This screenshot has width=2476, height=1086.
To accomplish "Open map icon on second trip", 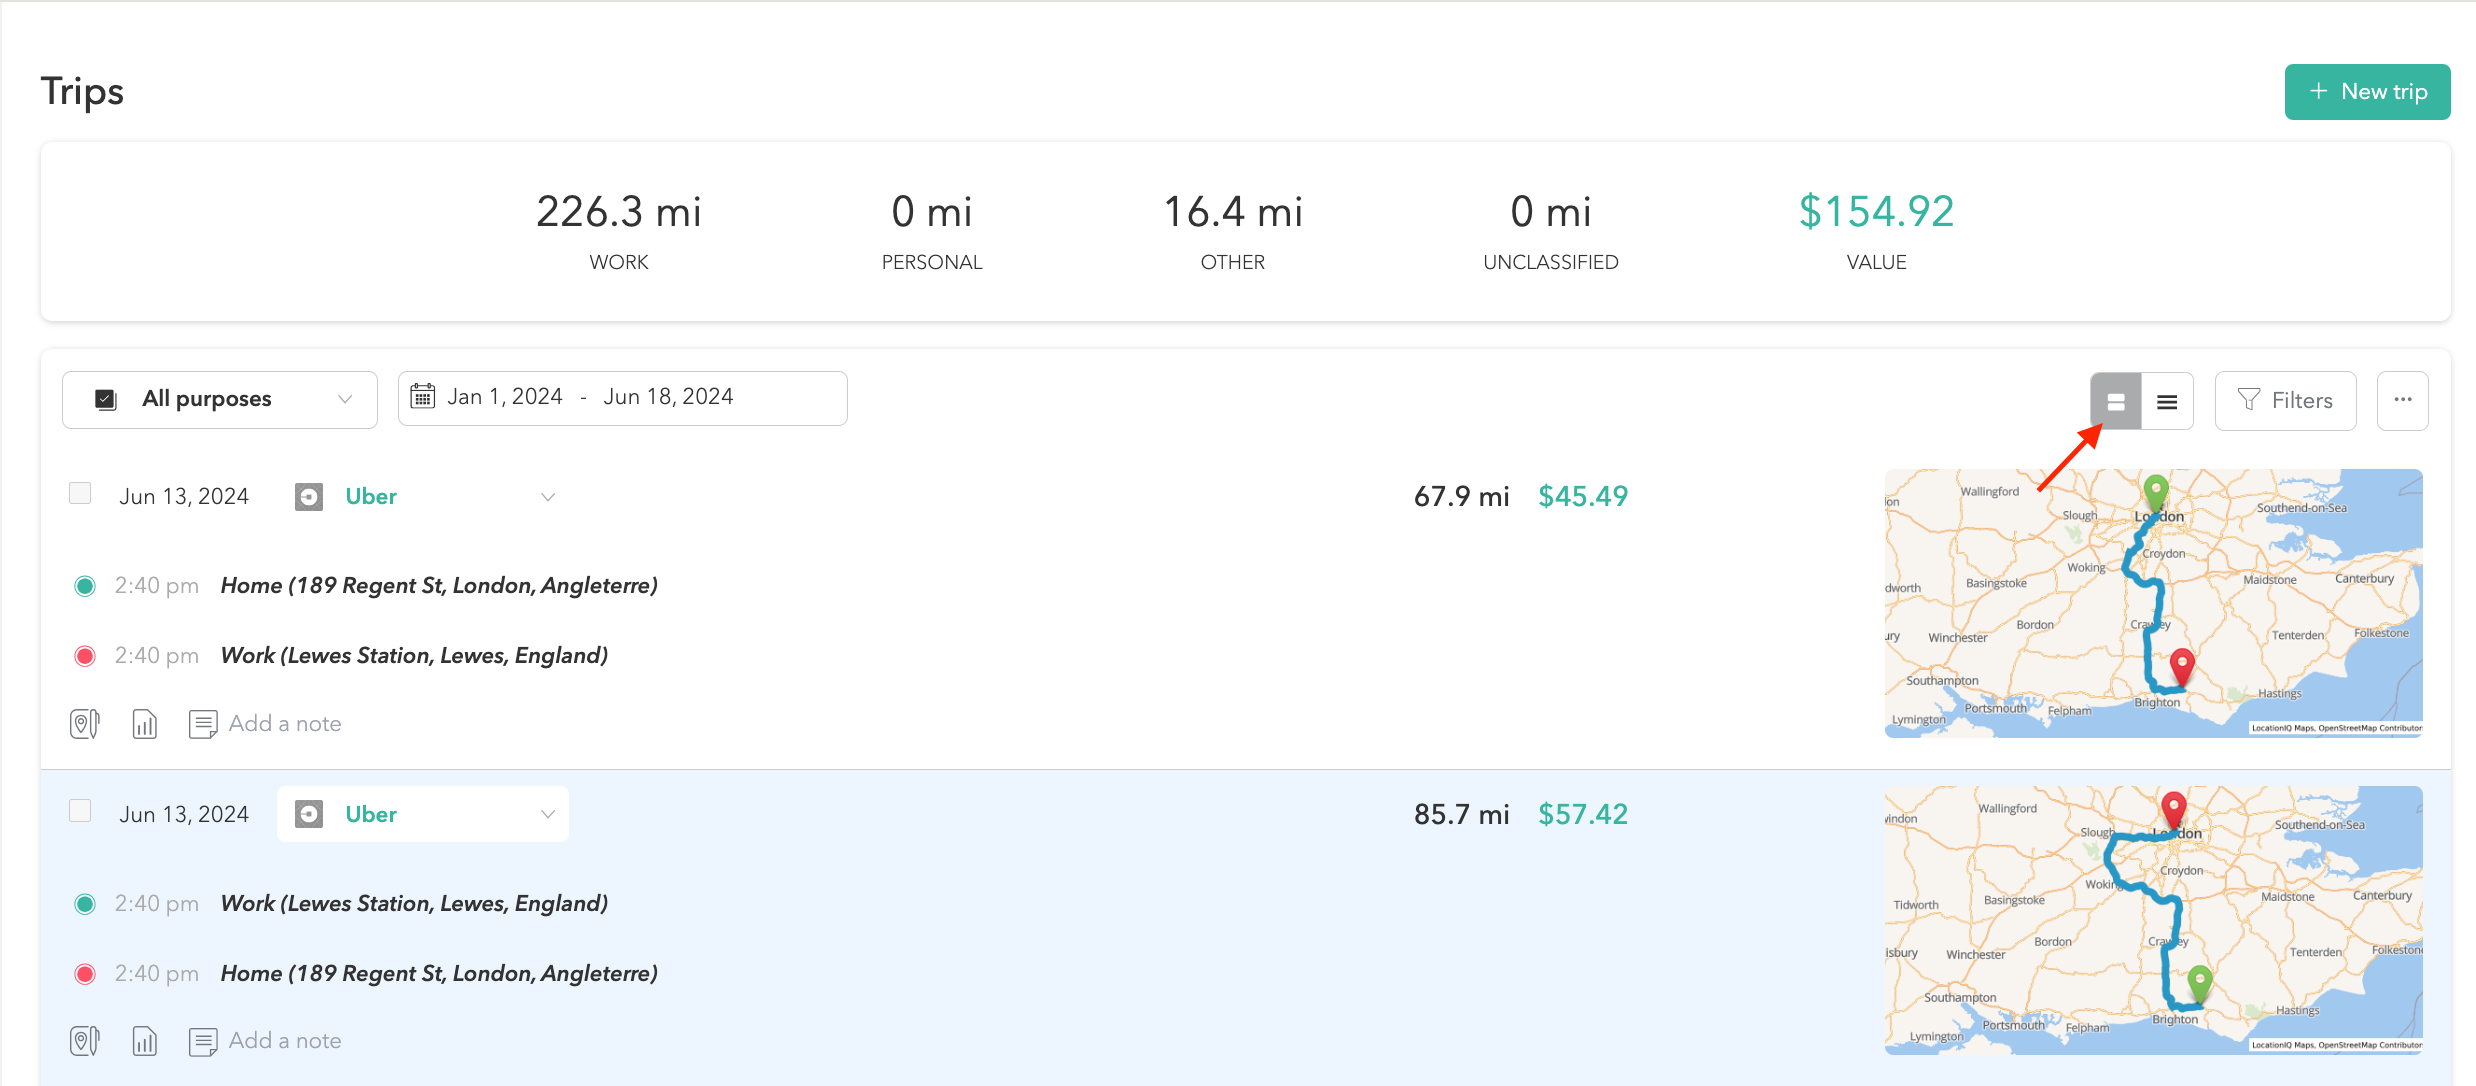I will [x=85, y=1041].
